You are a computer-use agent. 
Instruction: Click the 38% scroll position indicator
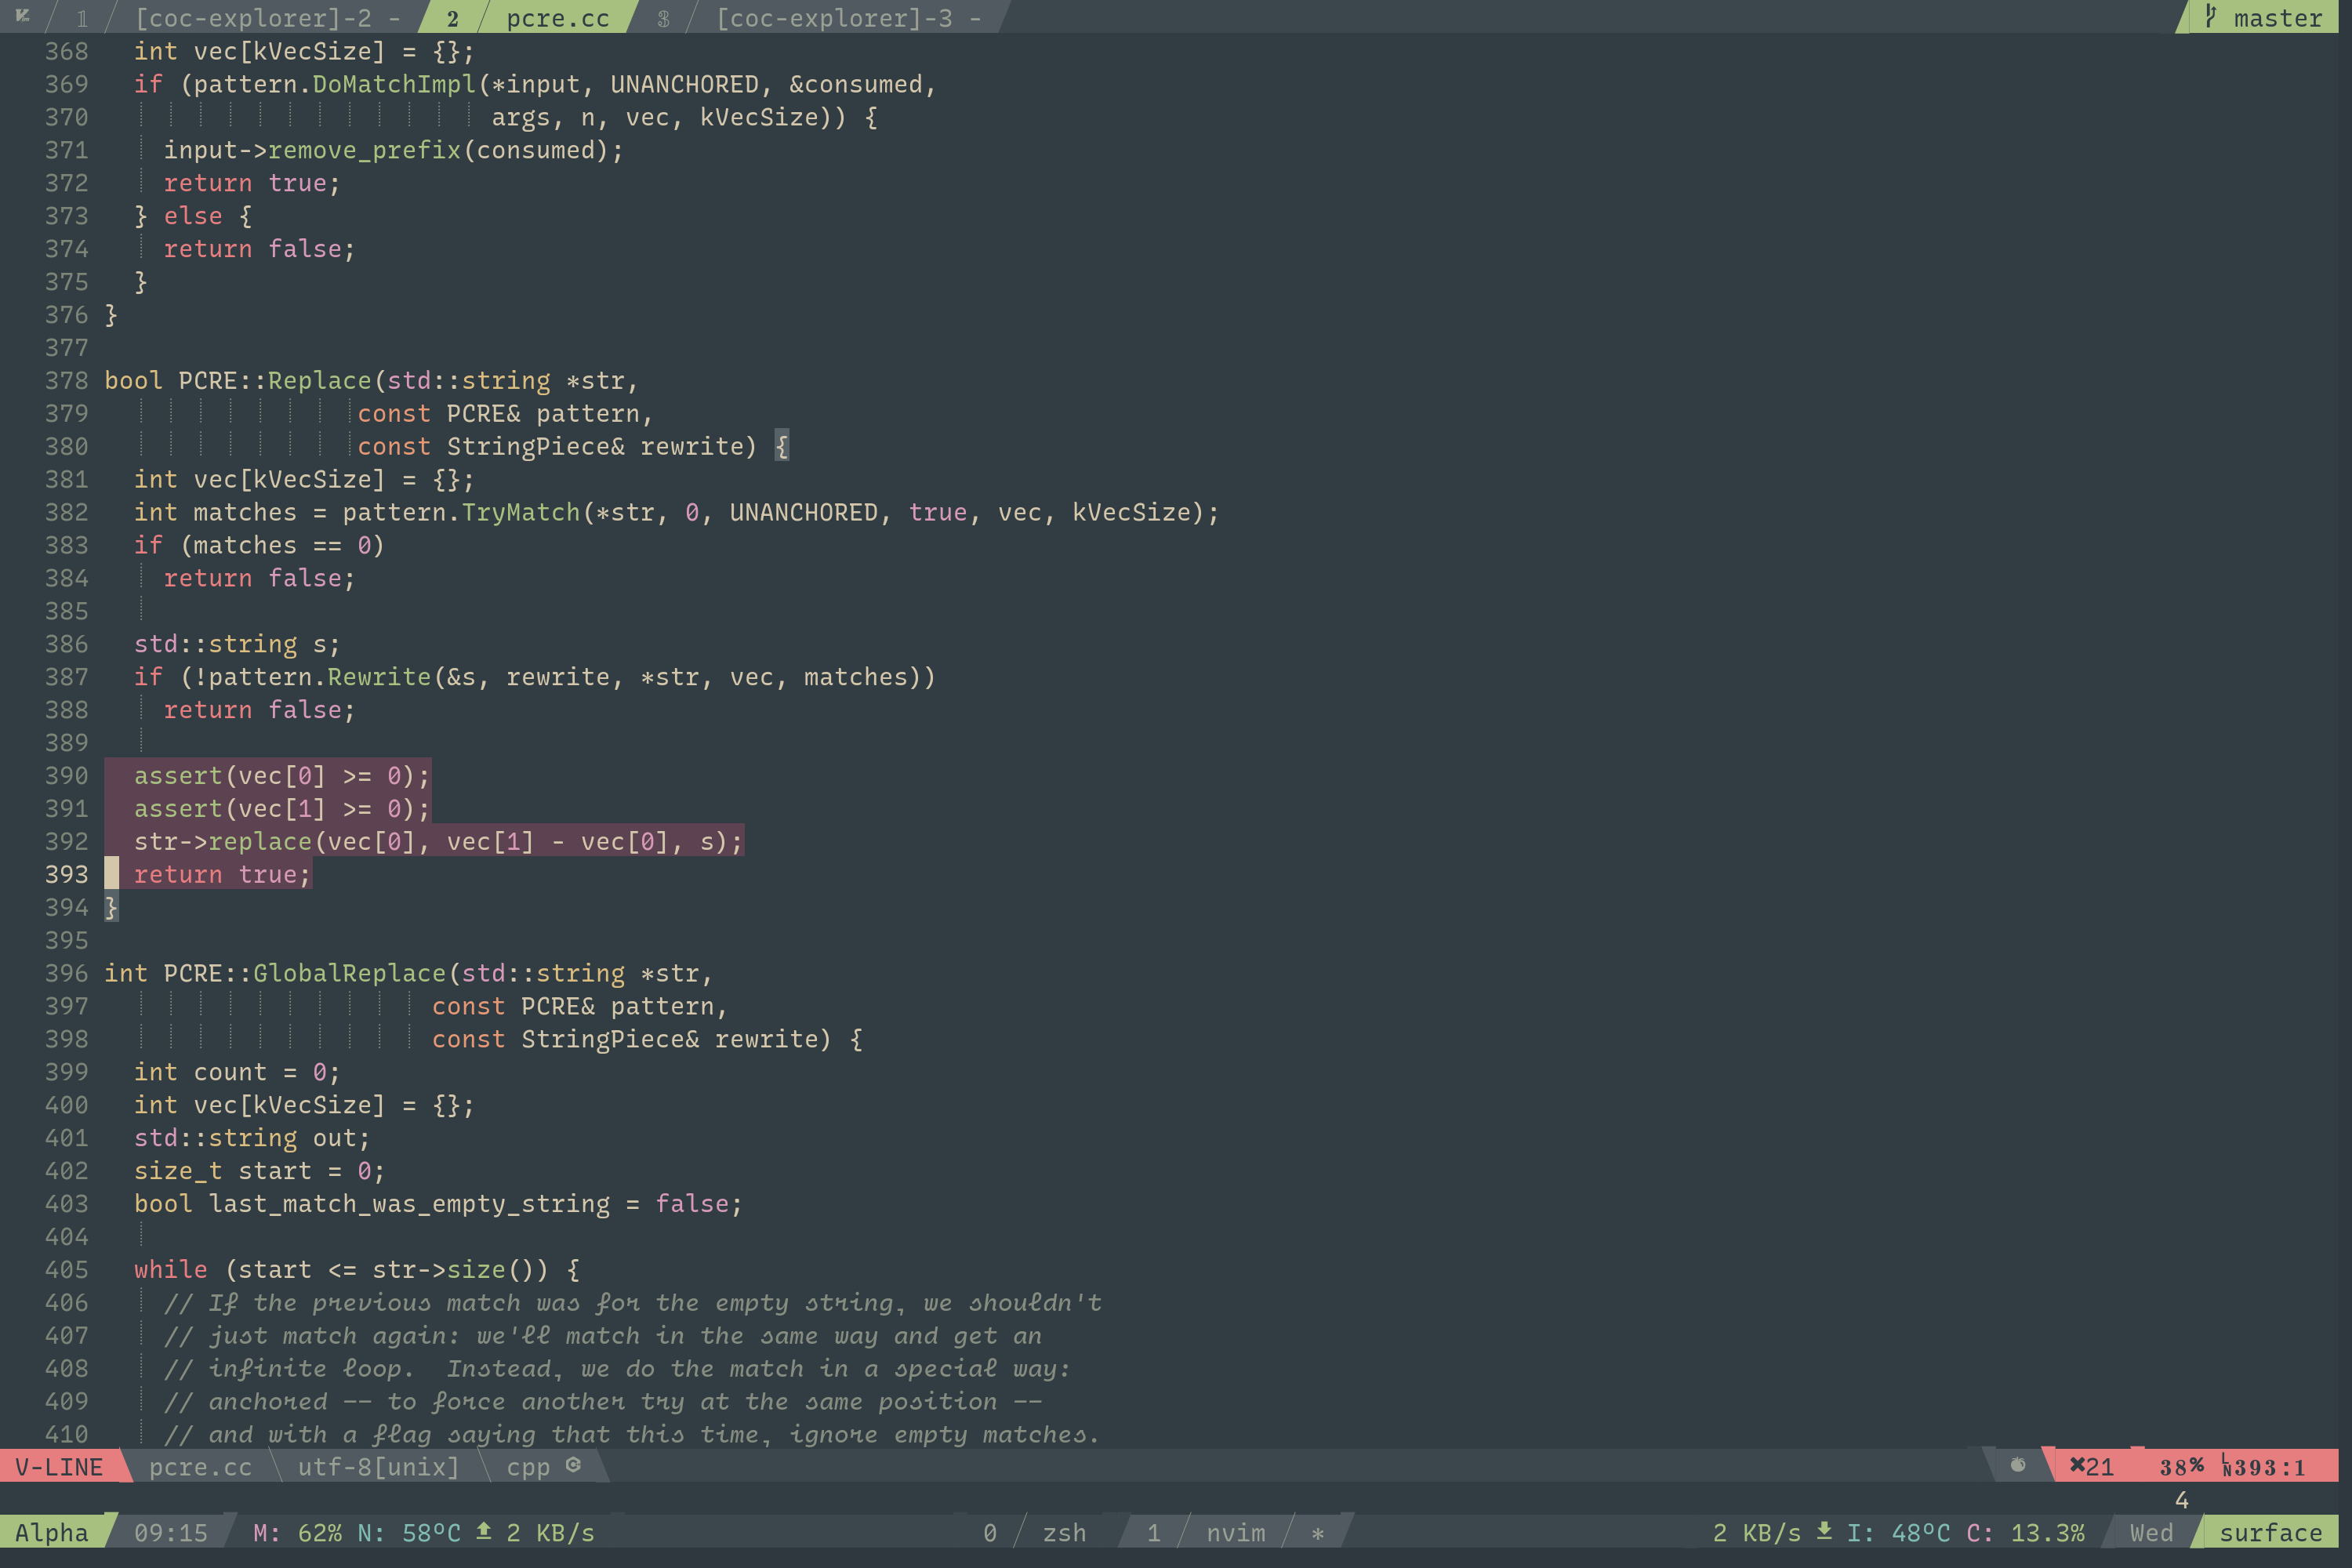pyautogui.click(x=2181, y=1467)
